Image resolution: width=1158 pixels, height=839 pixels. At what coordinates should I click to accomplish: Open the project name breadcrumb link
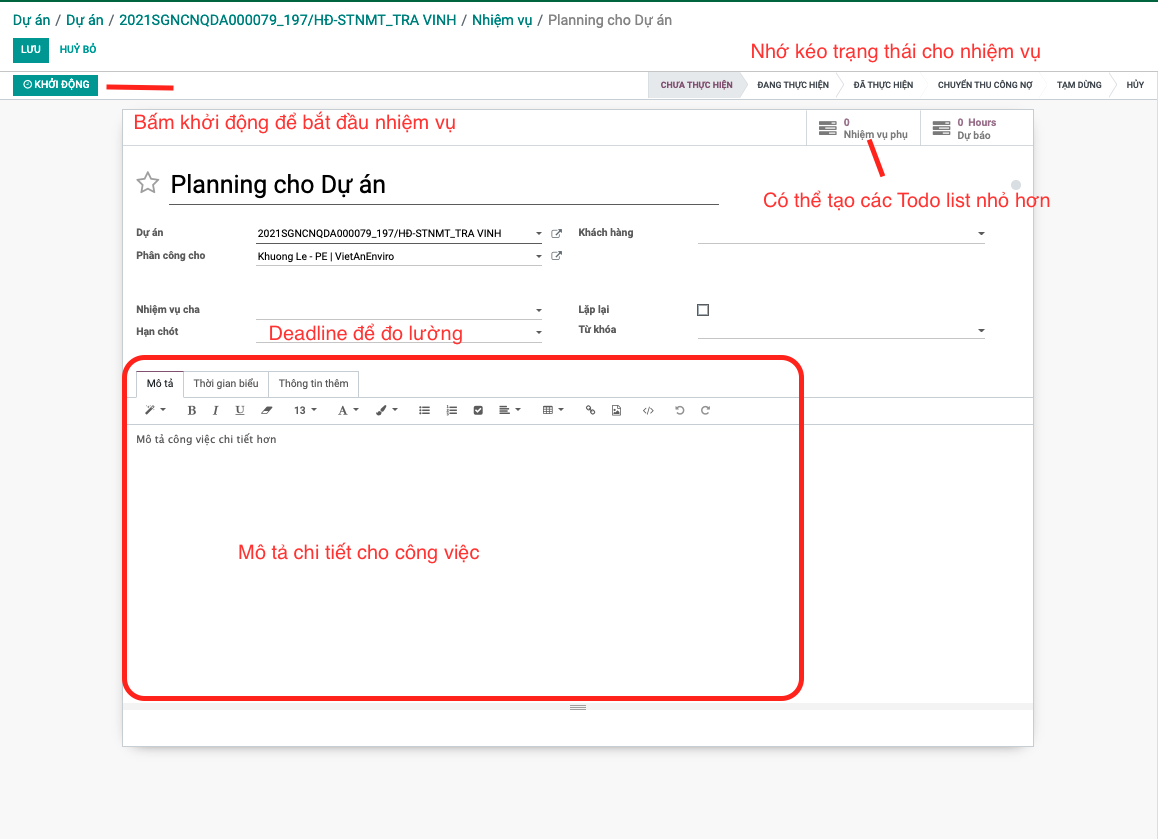(x=287, y=20)
